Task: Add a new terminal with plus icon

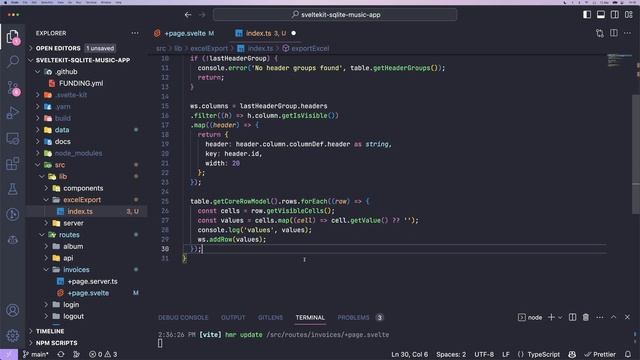Action: click(x=551, y=317)
